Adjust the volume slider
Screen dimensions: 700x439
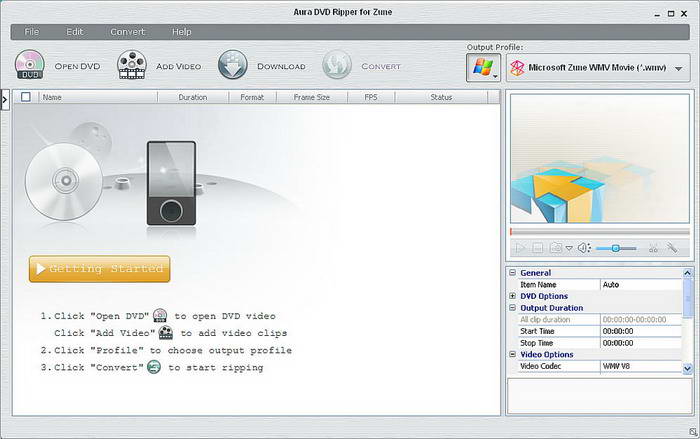pyautogui.click(x=616, y=248)
